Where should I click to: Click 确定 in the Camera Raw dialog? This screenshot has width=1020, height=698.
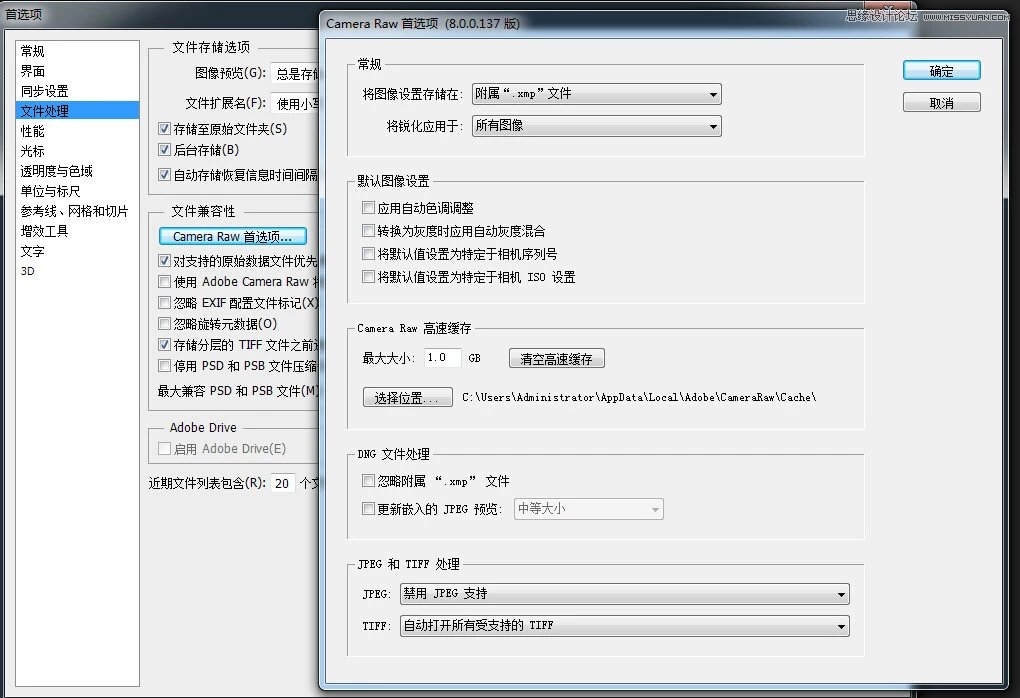point(941,71)
